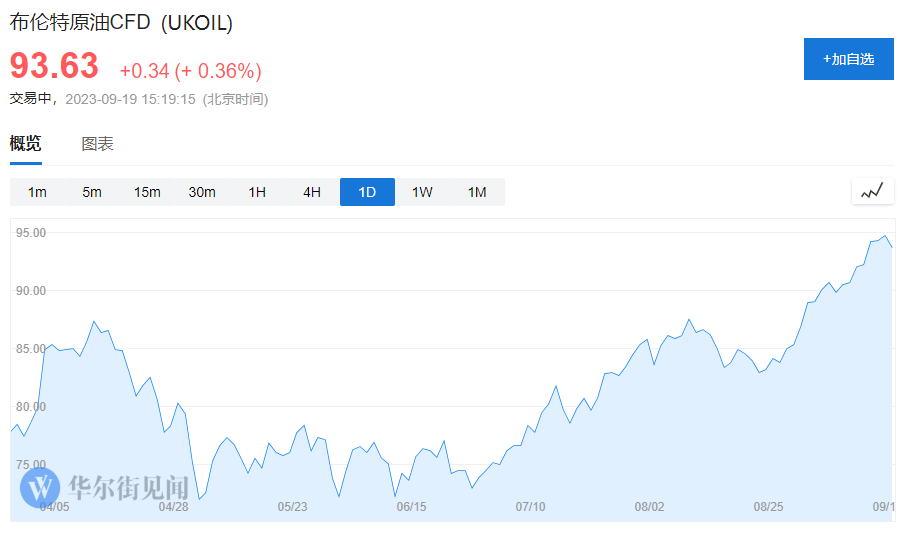
Task: Choose the 15m interval
Action: (147, 192)
